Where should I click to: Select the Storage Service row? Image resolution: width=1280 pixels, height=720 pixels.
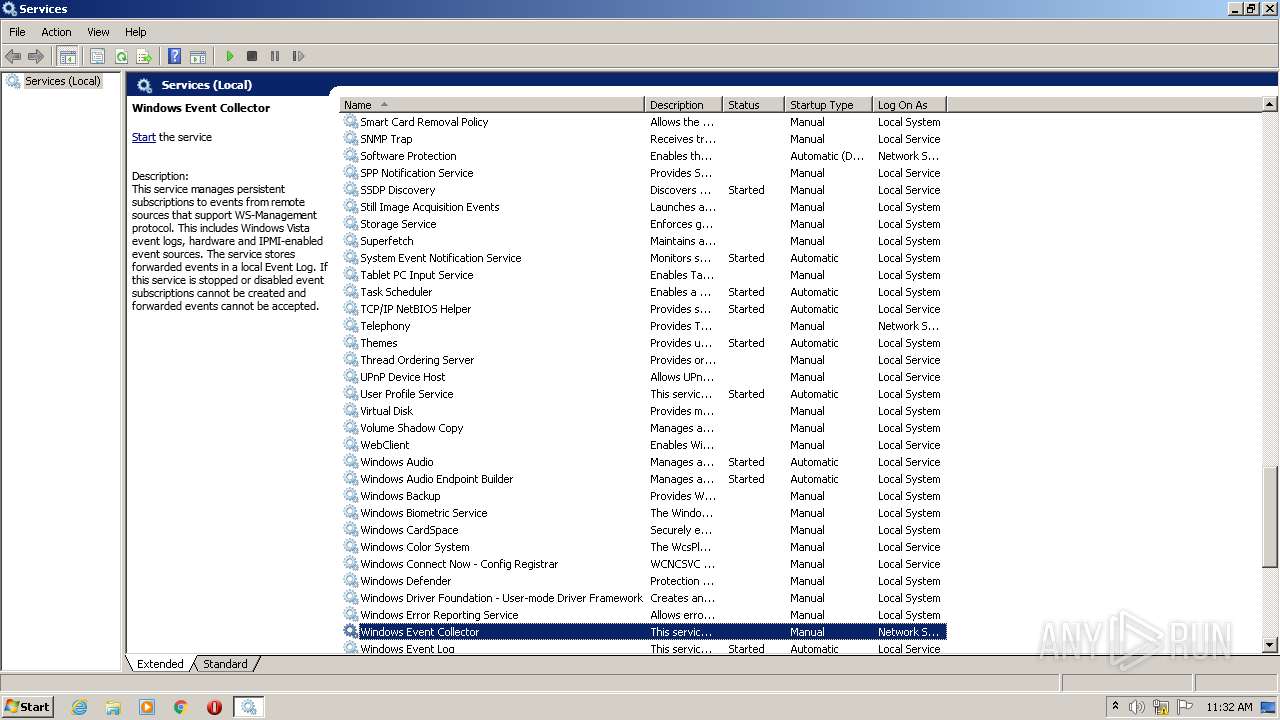click(x=643, y=224)
